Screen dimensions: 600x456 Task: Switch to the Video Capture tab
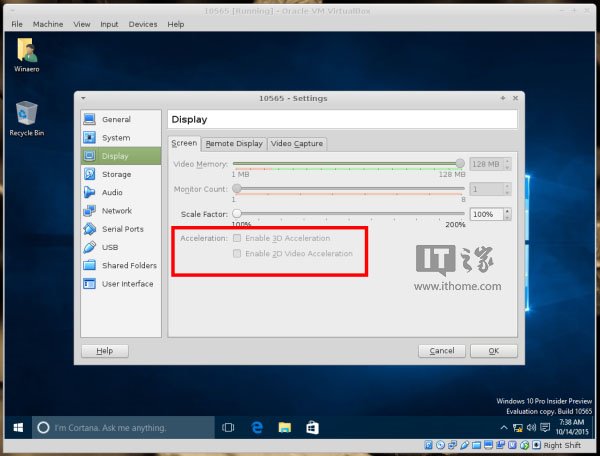[296, 143]
